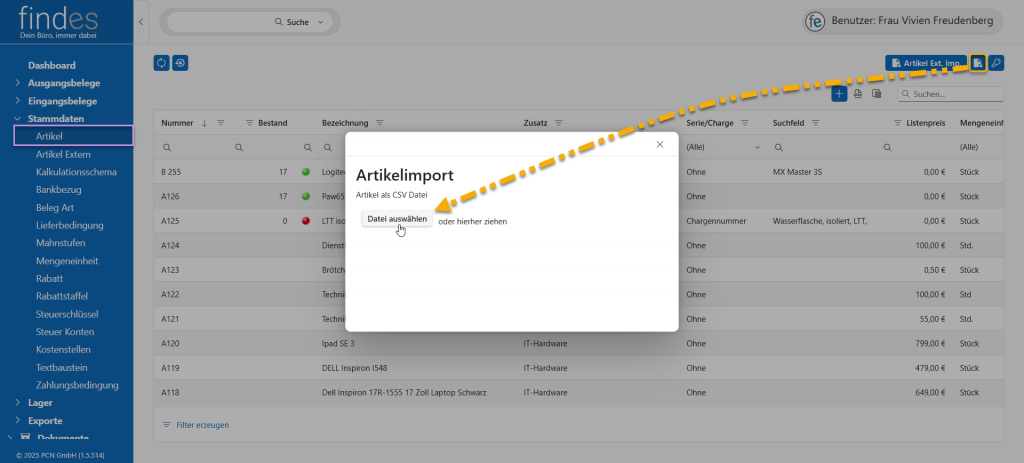Open the Suche dropdown in top bar
1024x463 pixels.
[x=320, y=21]
